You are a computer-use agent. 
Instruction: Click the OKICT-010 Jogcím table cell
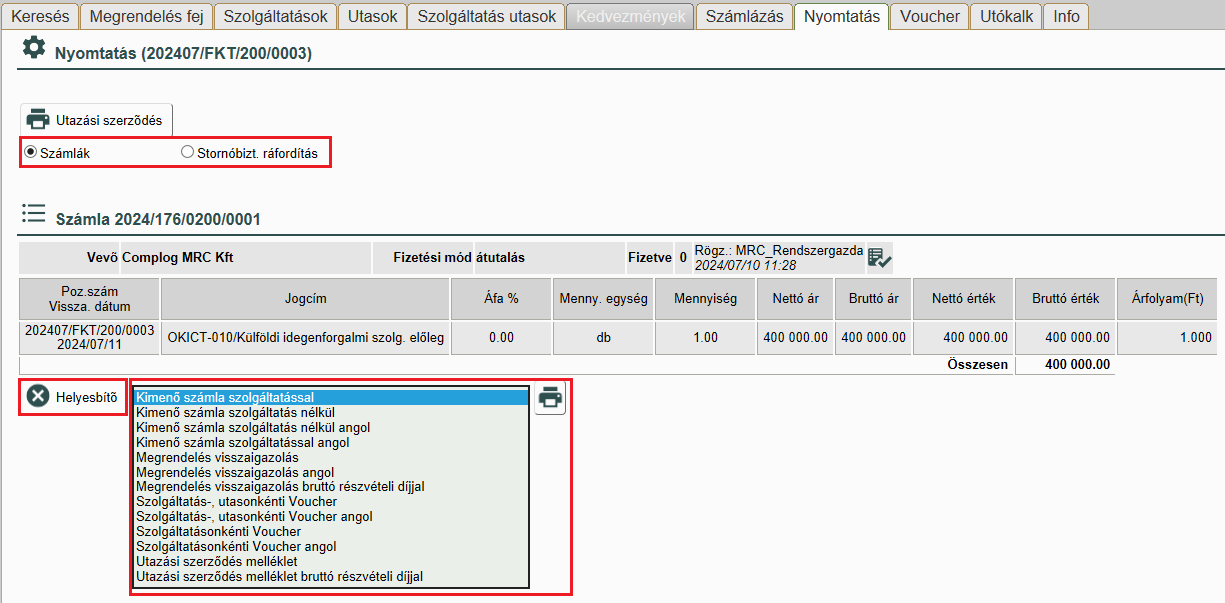(x=305, y=338)
